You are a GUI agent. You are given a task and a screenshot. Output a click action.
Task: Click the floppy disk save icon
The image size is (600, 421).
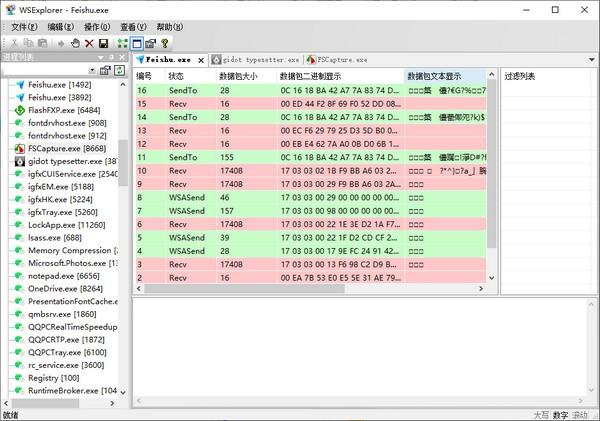click(103, 43)
